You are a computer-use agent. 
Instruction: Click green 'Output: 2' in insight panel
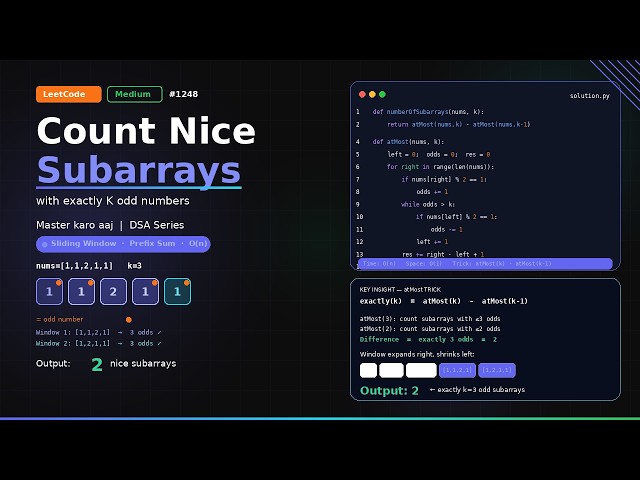389,391
